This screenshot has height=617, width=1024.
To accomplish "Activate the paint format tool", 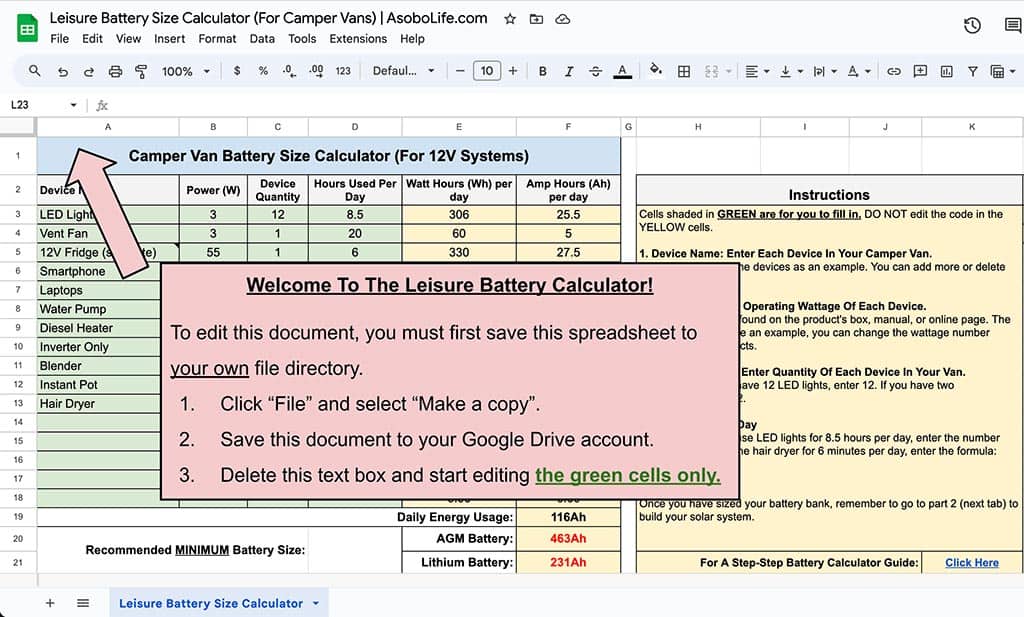I will pyautogui.click(x=141, y=71).
